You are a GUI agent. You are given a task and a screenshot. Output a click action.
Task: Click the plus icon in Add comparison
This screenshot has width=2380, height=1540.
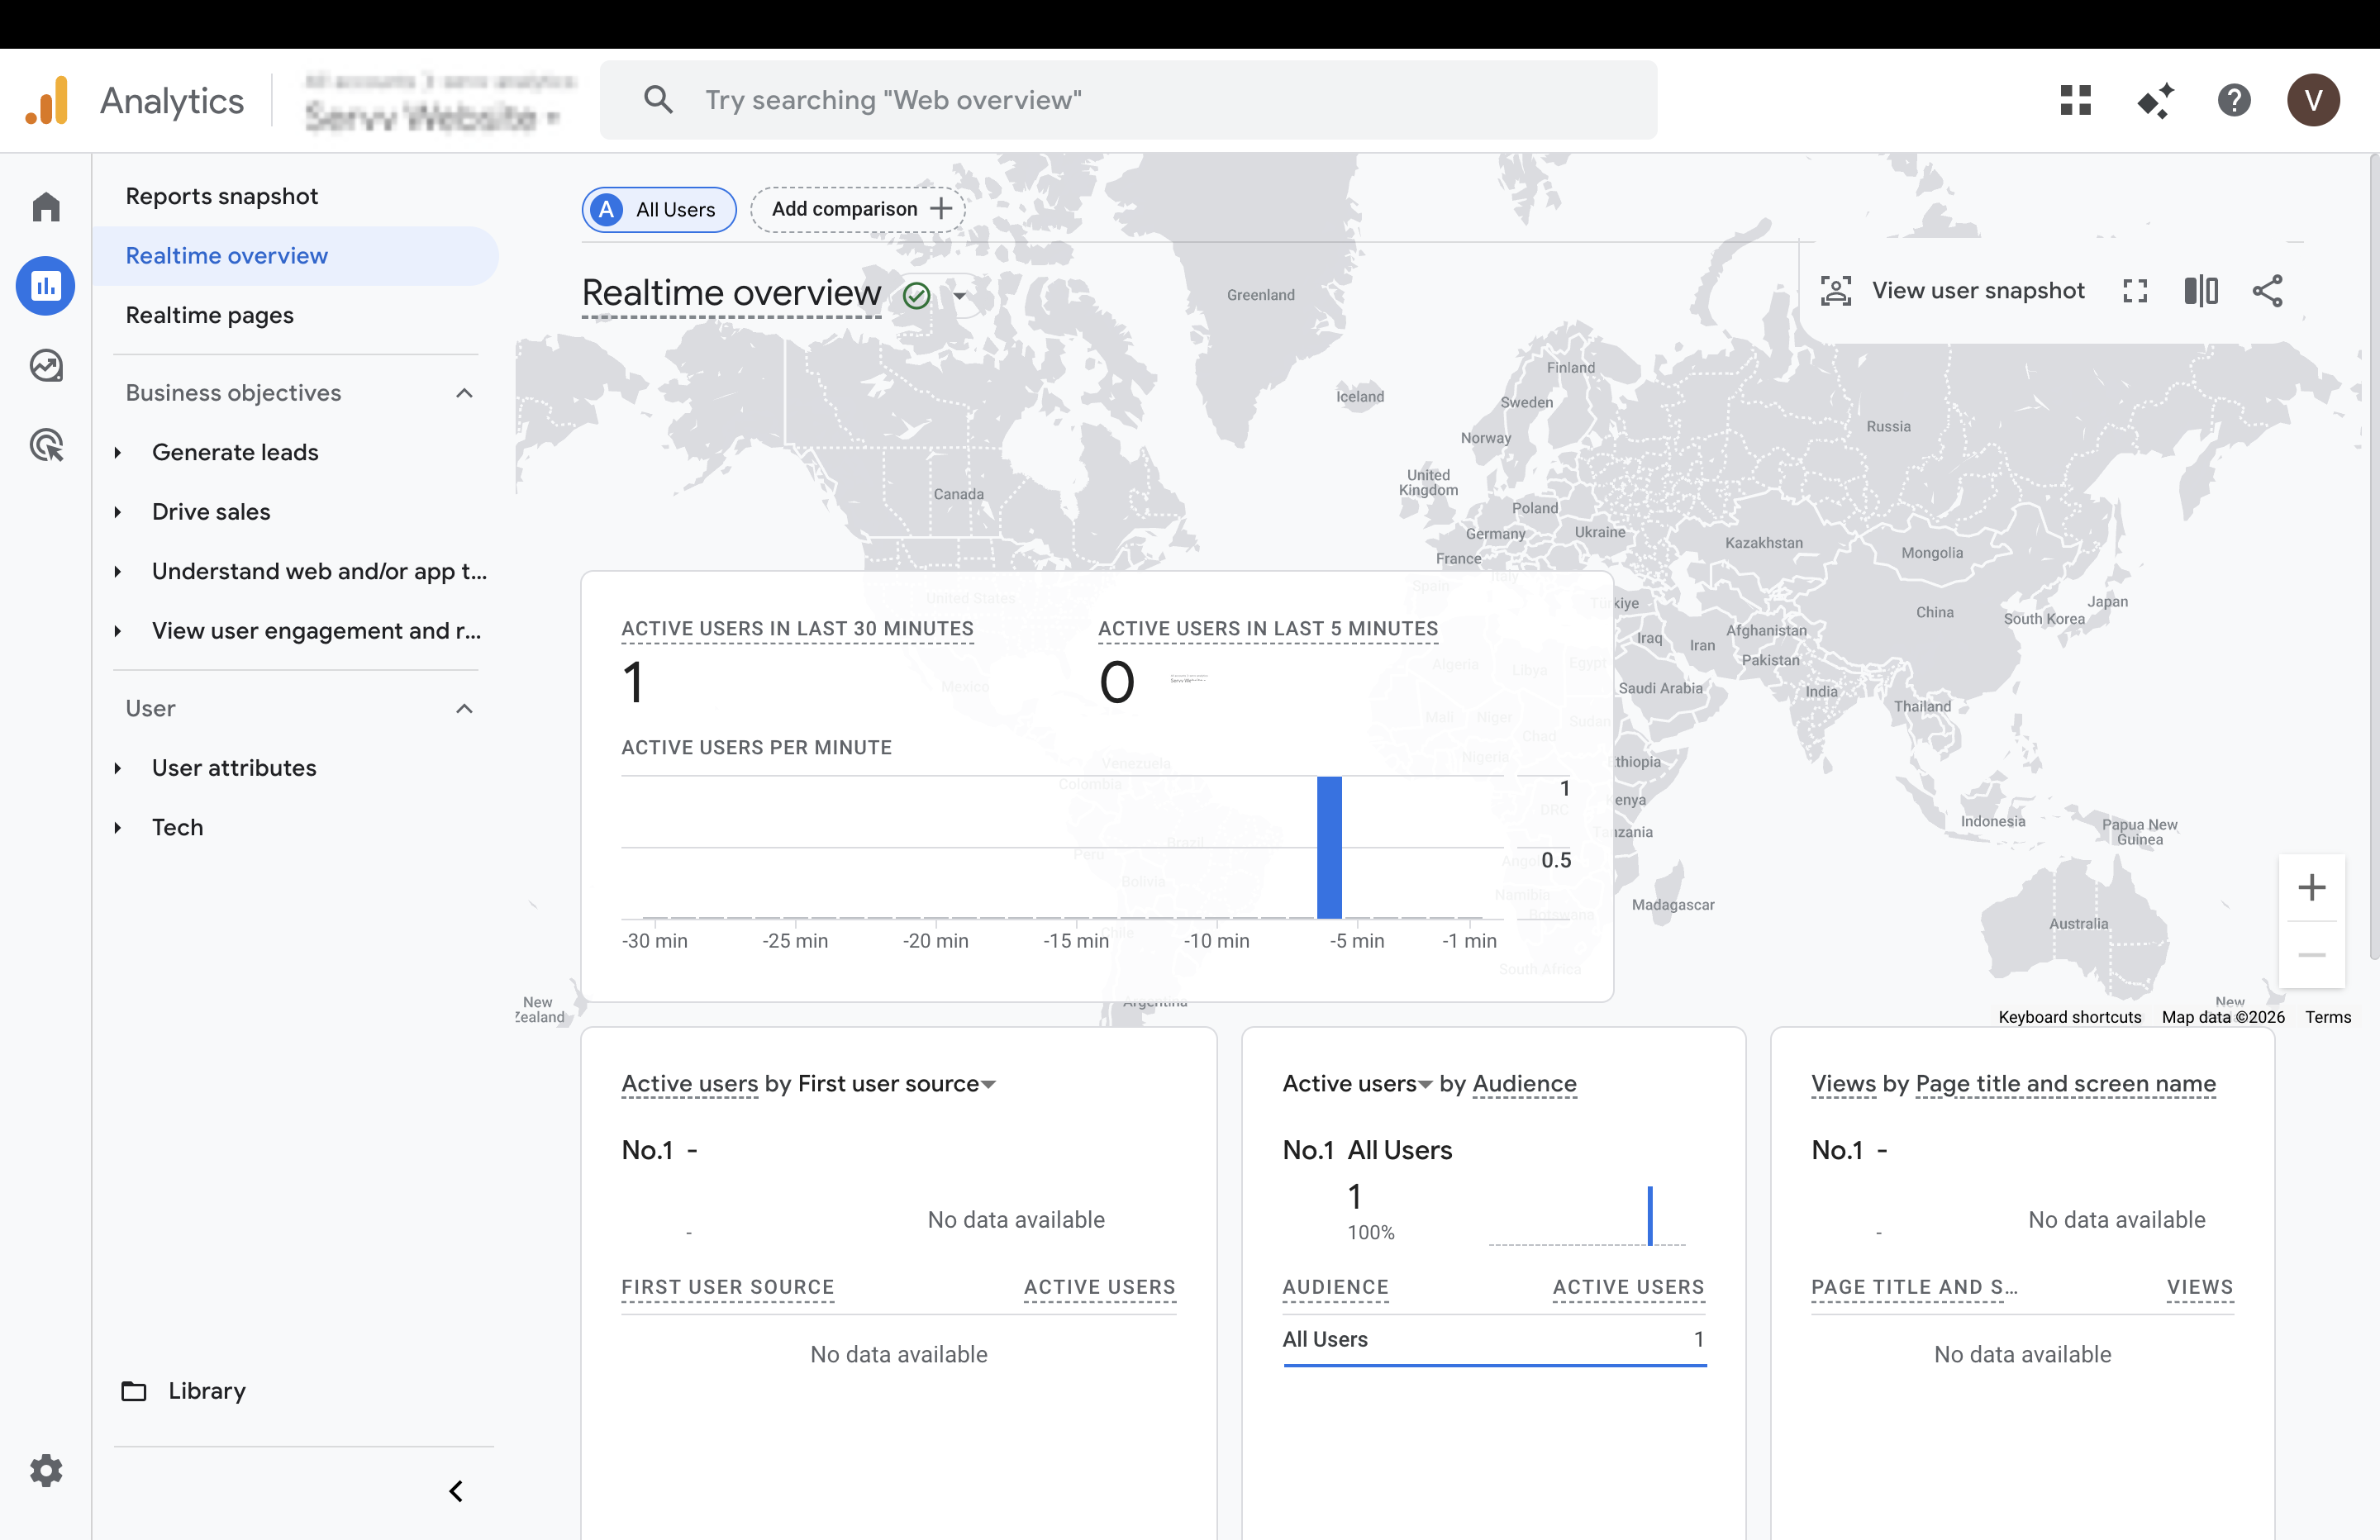[941, 209]
